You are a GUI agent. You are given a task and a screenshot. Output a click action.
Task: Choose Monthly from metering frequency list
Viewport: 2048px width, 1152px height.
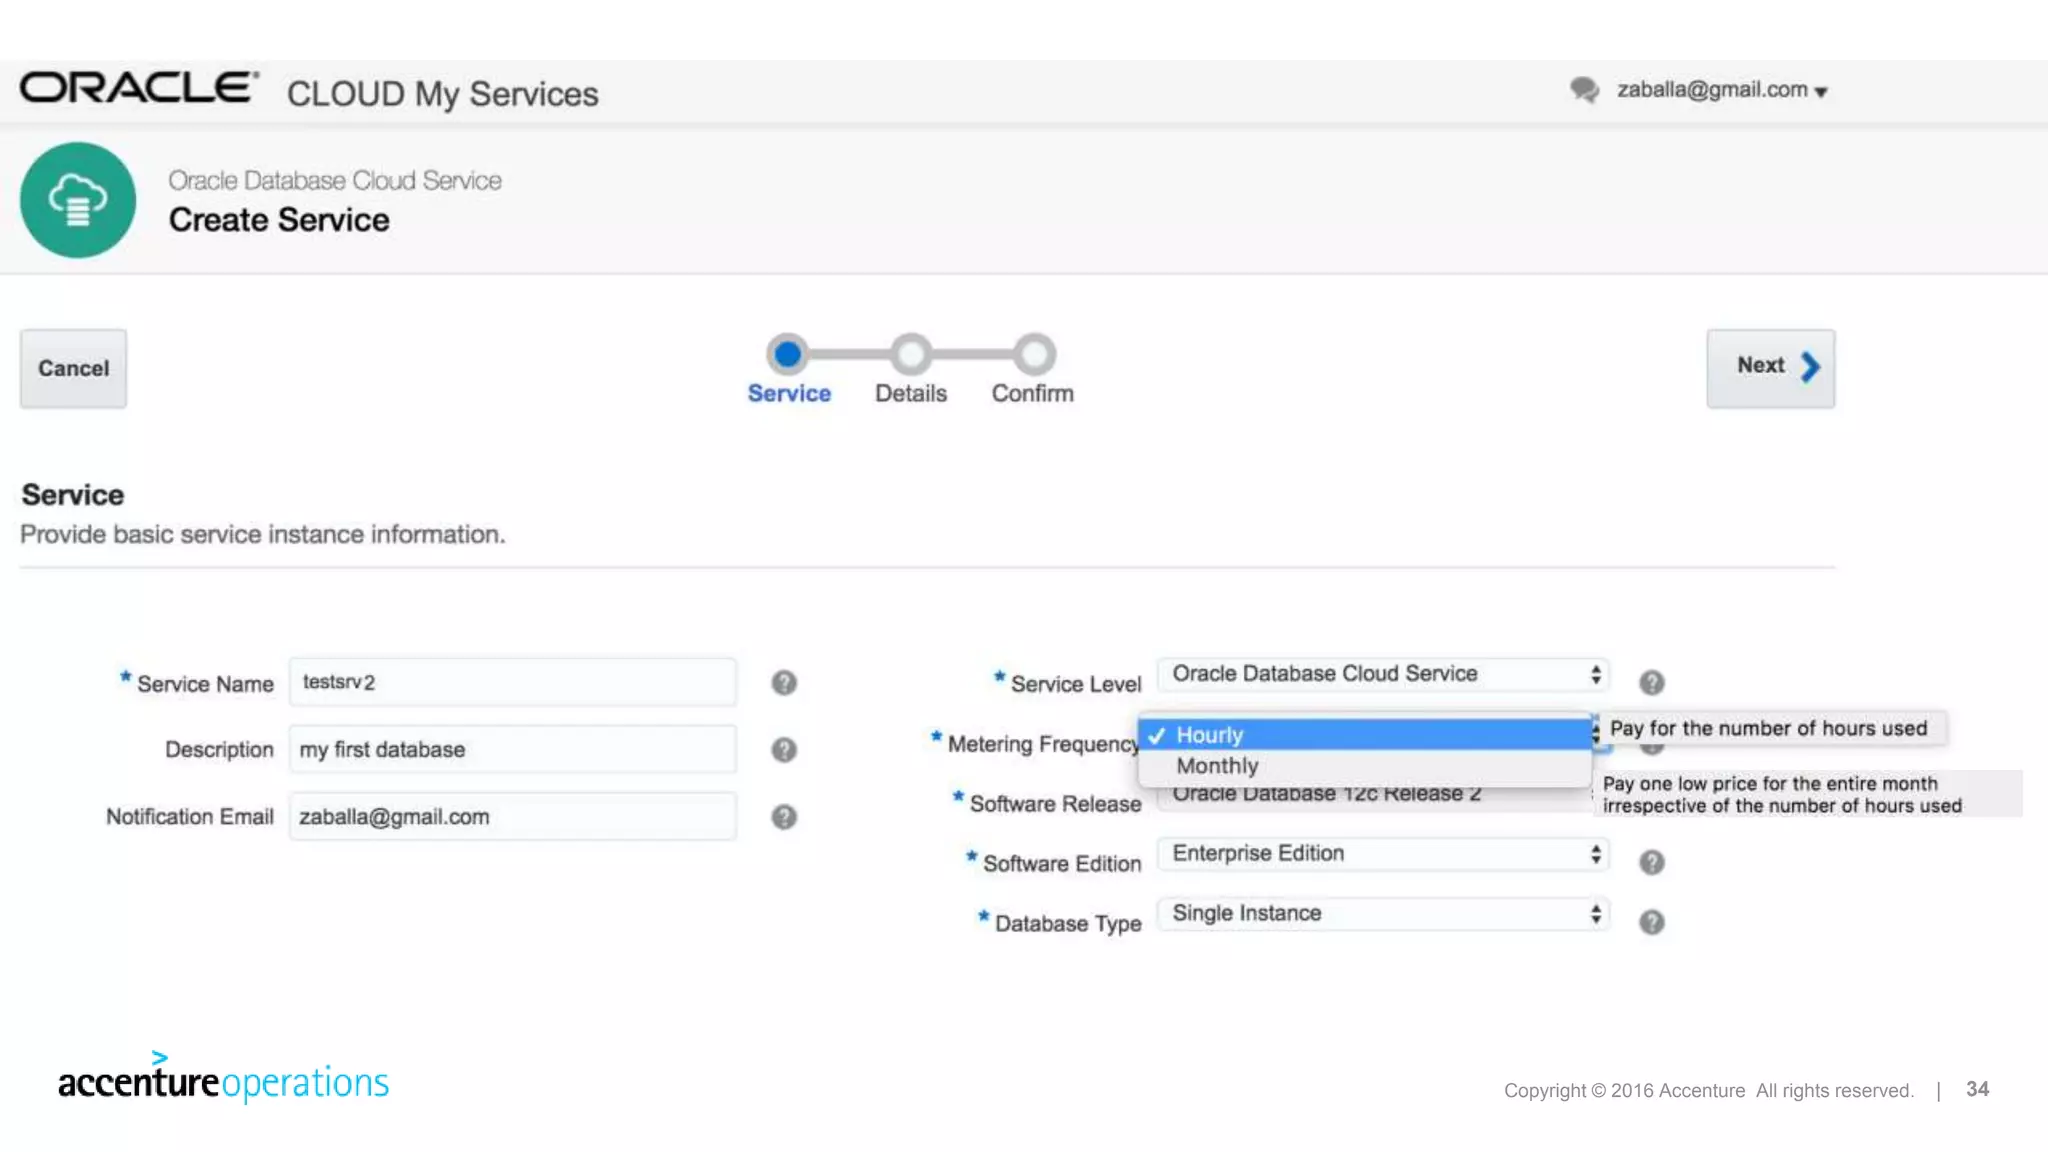coord(1217,766)
